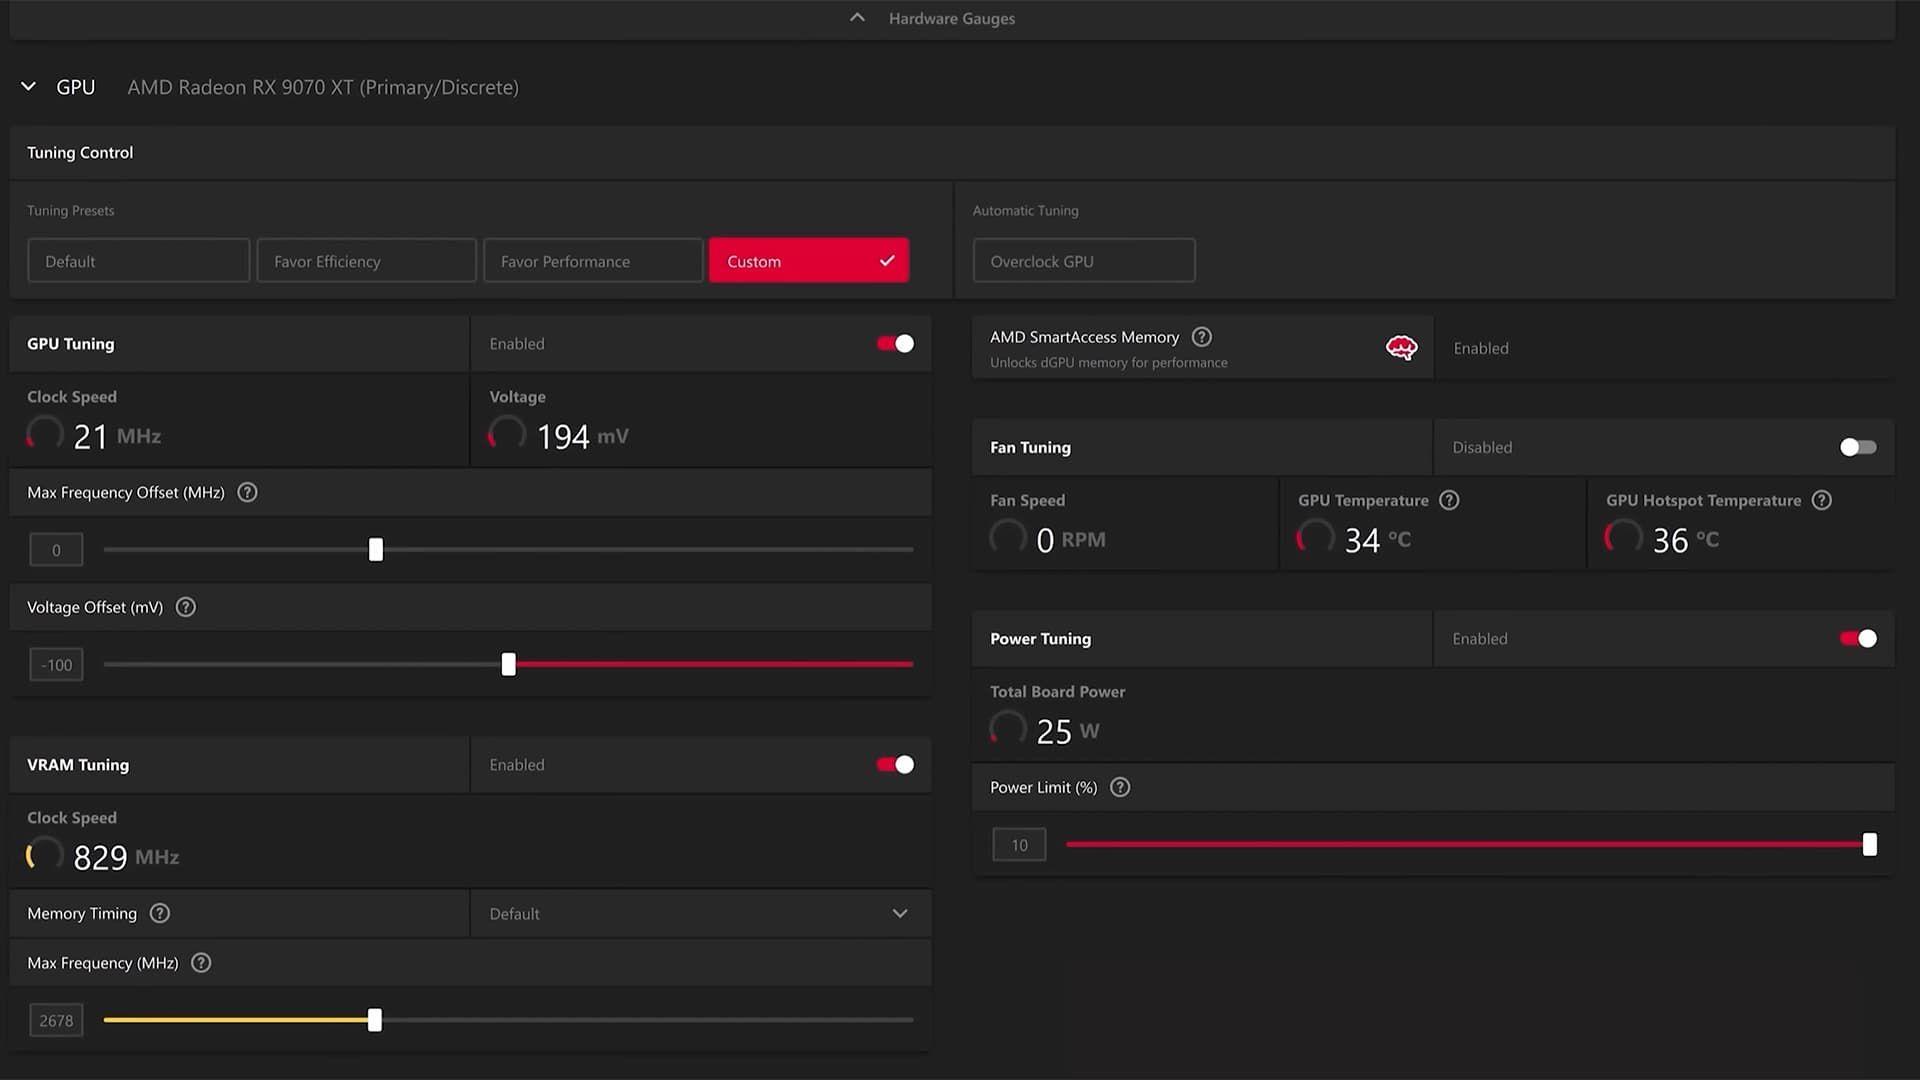
Task: Open help for Power Limit
Action: [x=1120, y=787]
